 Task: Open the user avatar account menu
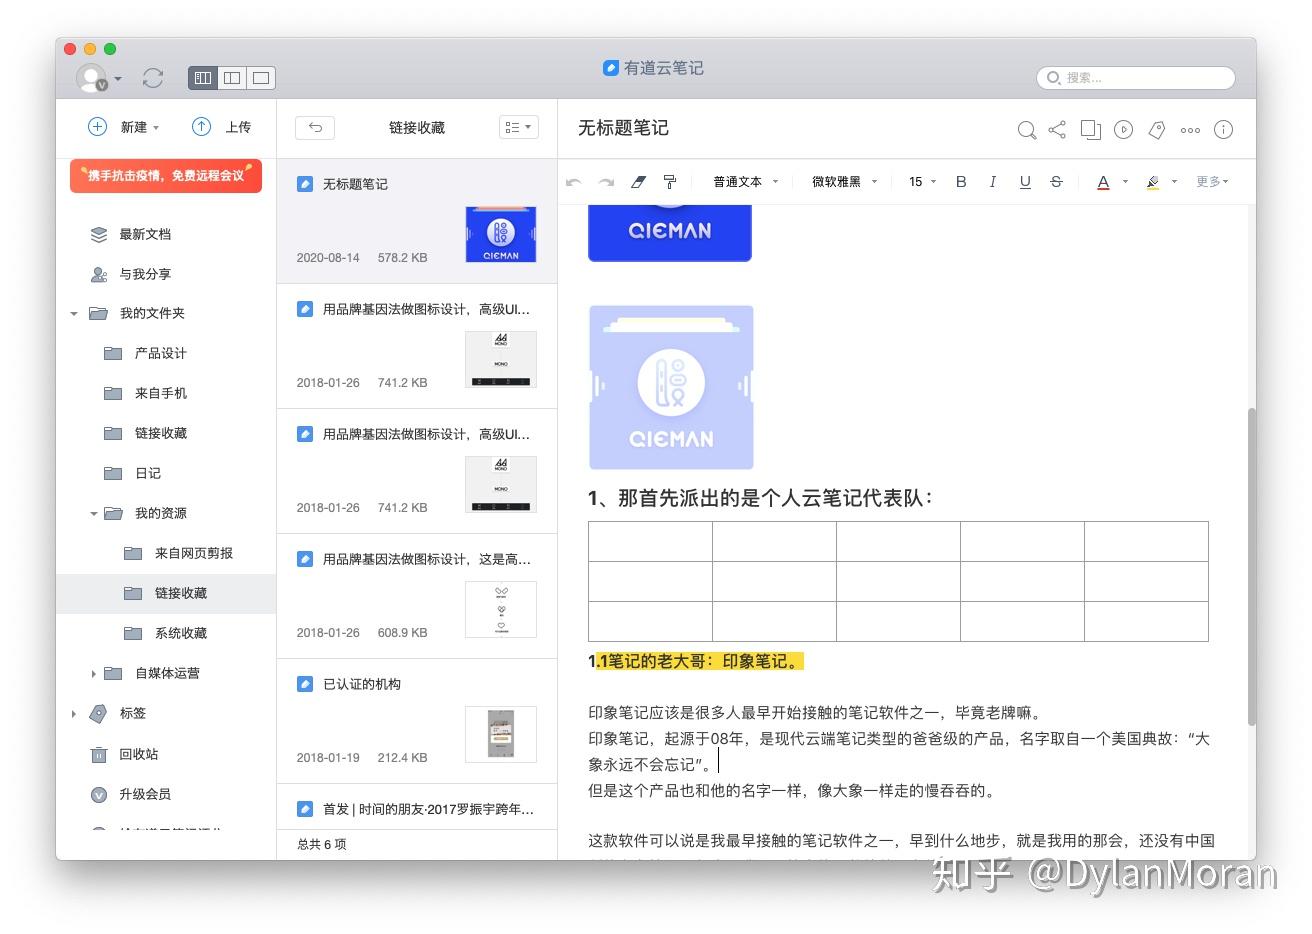coord(98,78)
